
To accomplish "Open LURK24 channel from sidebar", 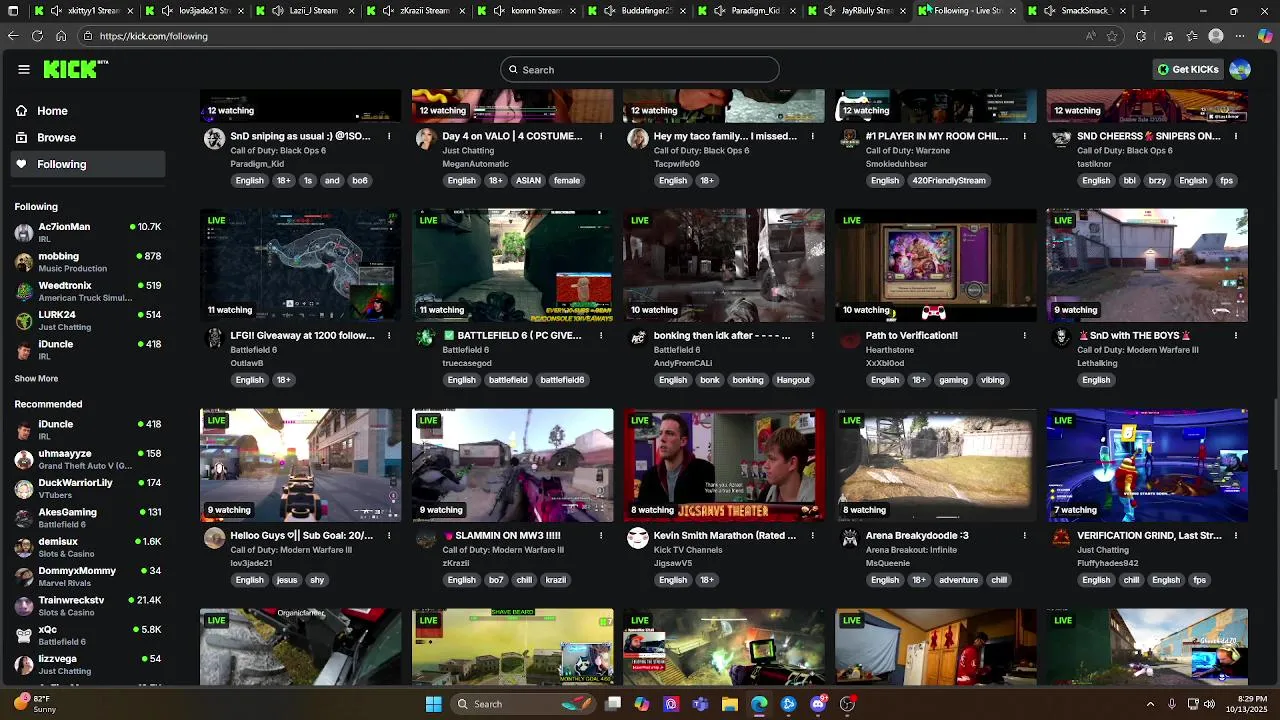I will point(88,321).
